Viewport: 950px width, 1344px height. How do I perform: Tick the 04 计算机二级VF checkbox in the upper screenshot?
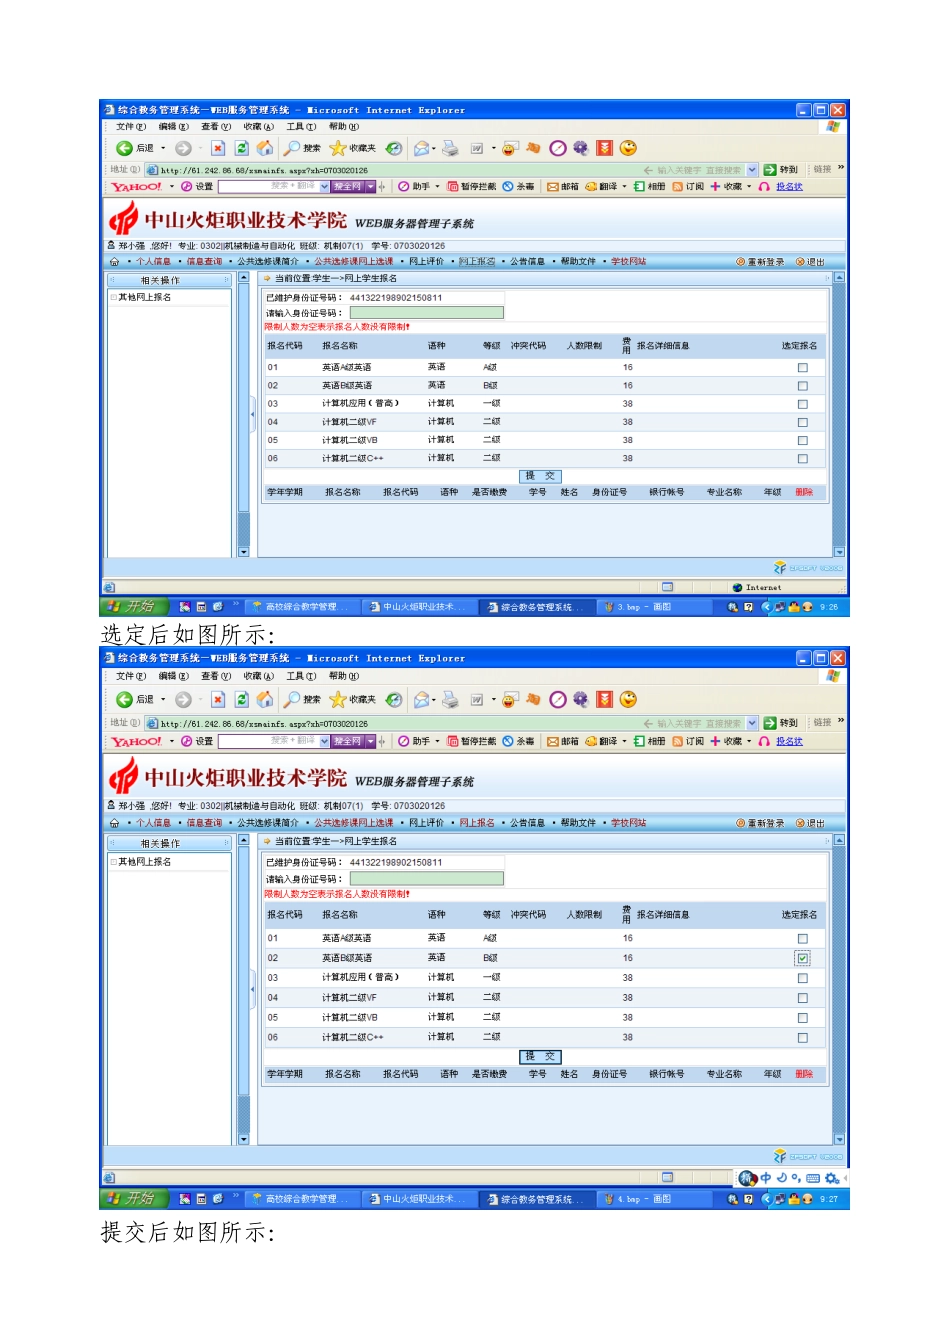tap(802, 422)
